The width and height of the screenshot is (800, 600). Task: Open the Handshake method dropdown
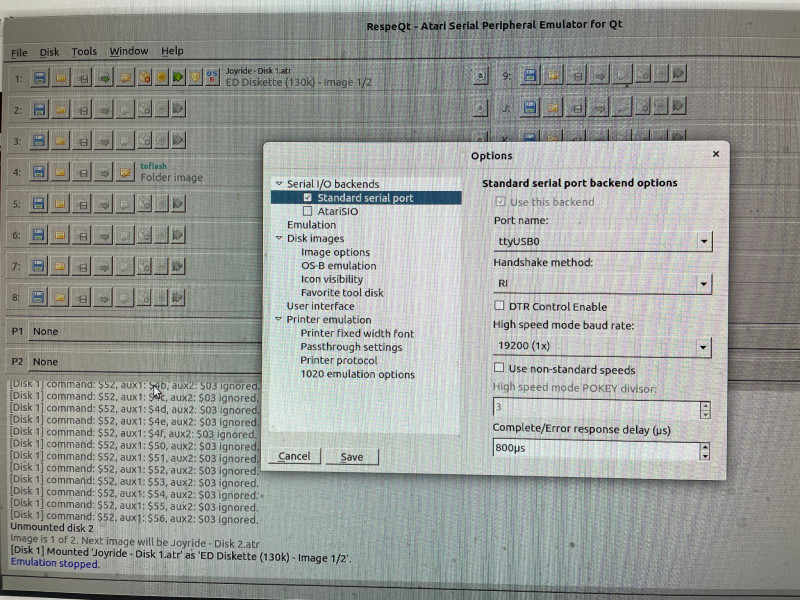pos(603,284)
